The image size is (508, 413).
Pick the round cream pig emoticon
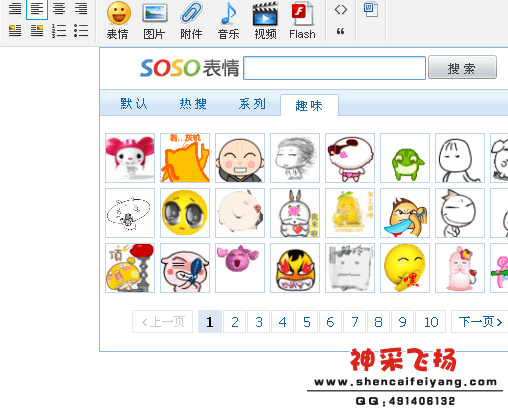tap(240, 213)
